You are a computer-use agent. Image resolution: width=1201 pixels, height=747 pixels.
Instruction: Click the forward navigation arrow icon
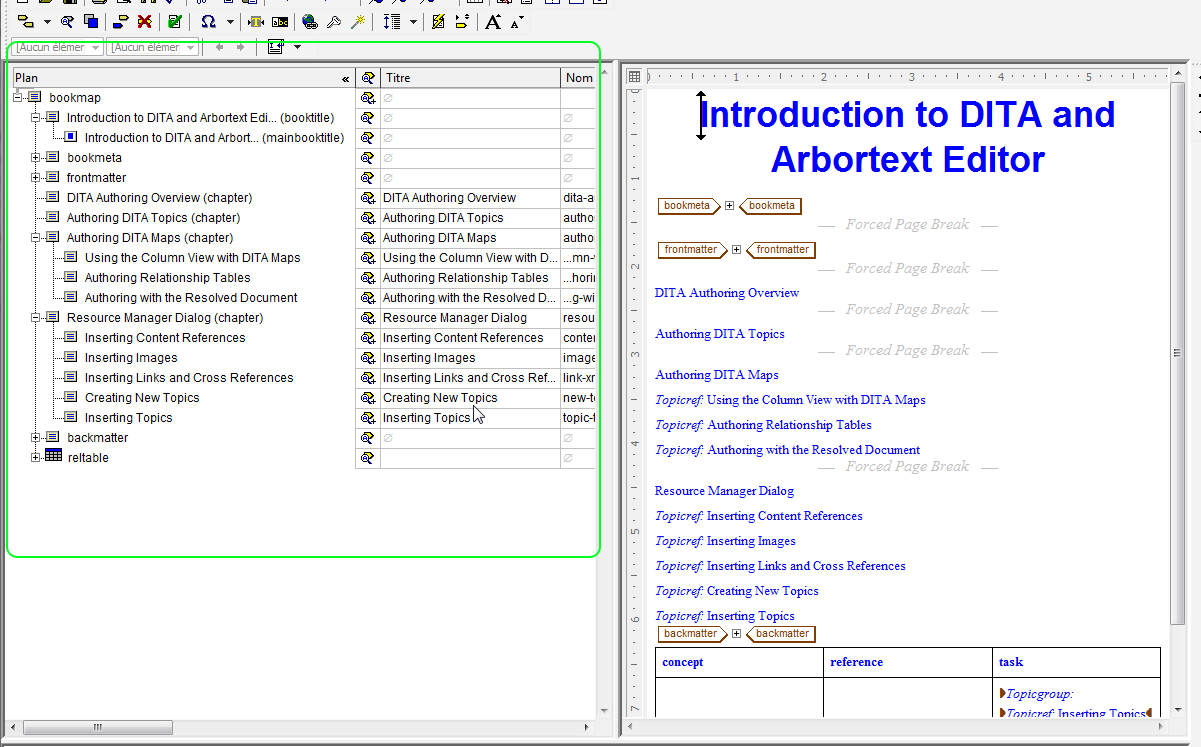(x=241, y=47)
